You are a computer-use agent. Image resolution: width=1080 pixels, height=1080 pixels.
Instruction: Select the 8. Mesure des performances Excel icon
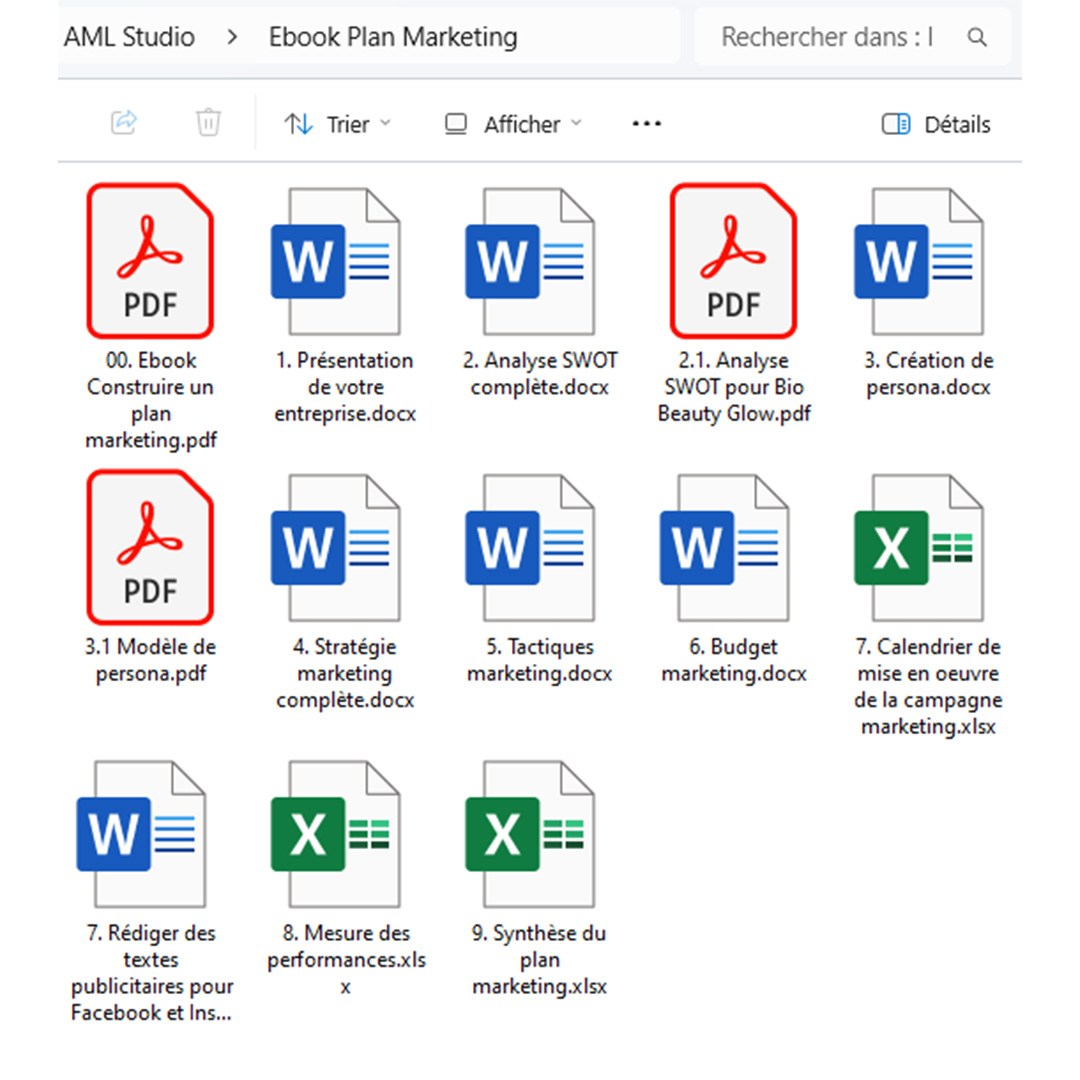(x=335, y=834)
